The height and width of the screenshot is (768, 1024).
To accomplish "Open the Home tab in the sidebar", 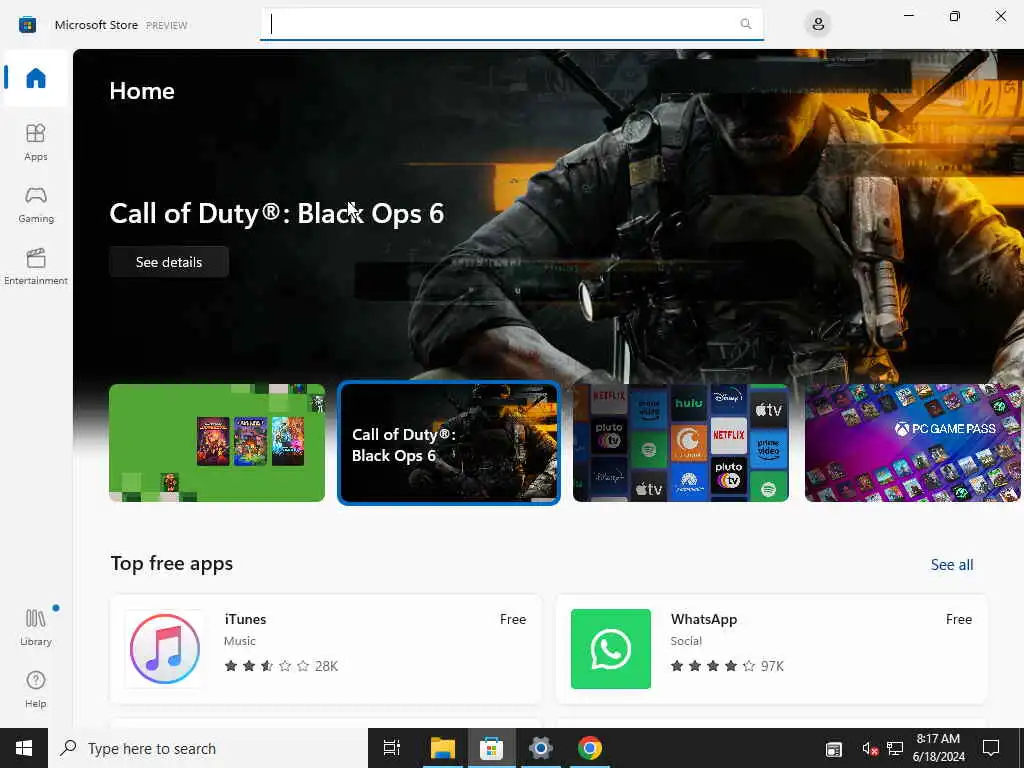I will coord(36,78).
